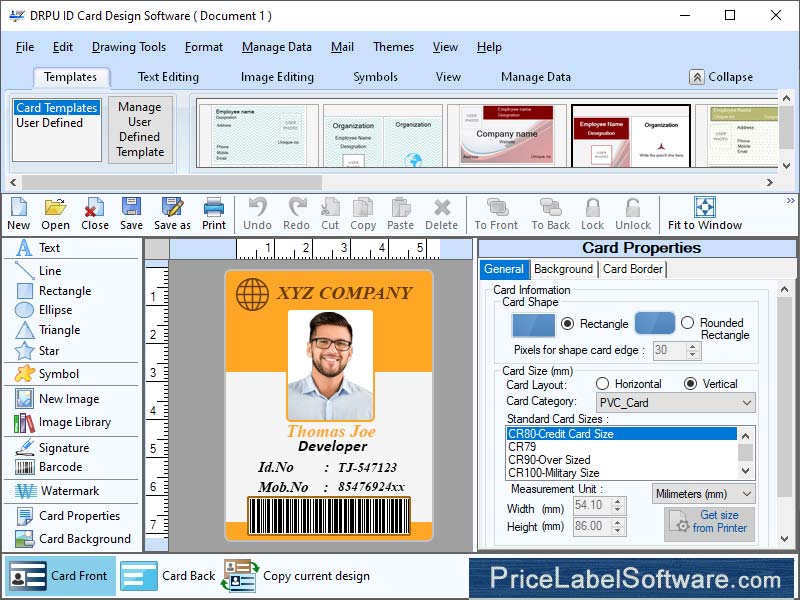Adjust the Pixels for shape card edge stepper
The height and width of the screenshot is (600, 800).
click(x=692, y=351)
